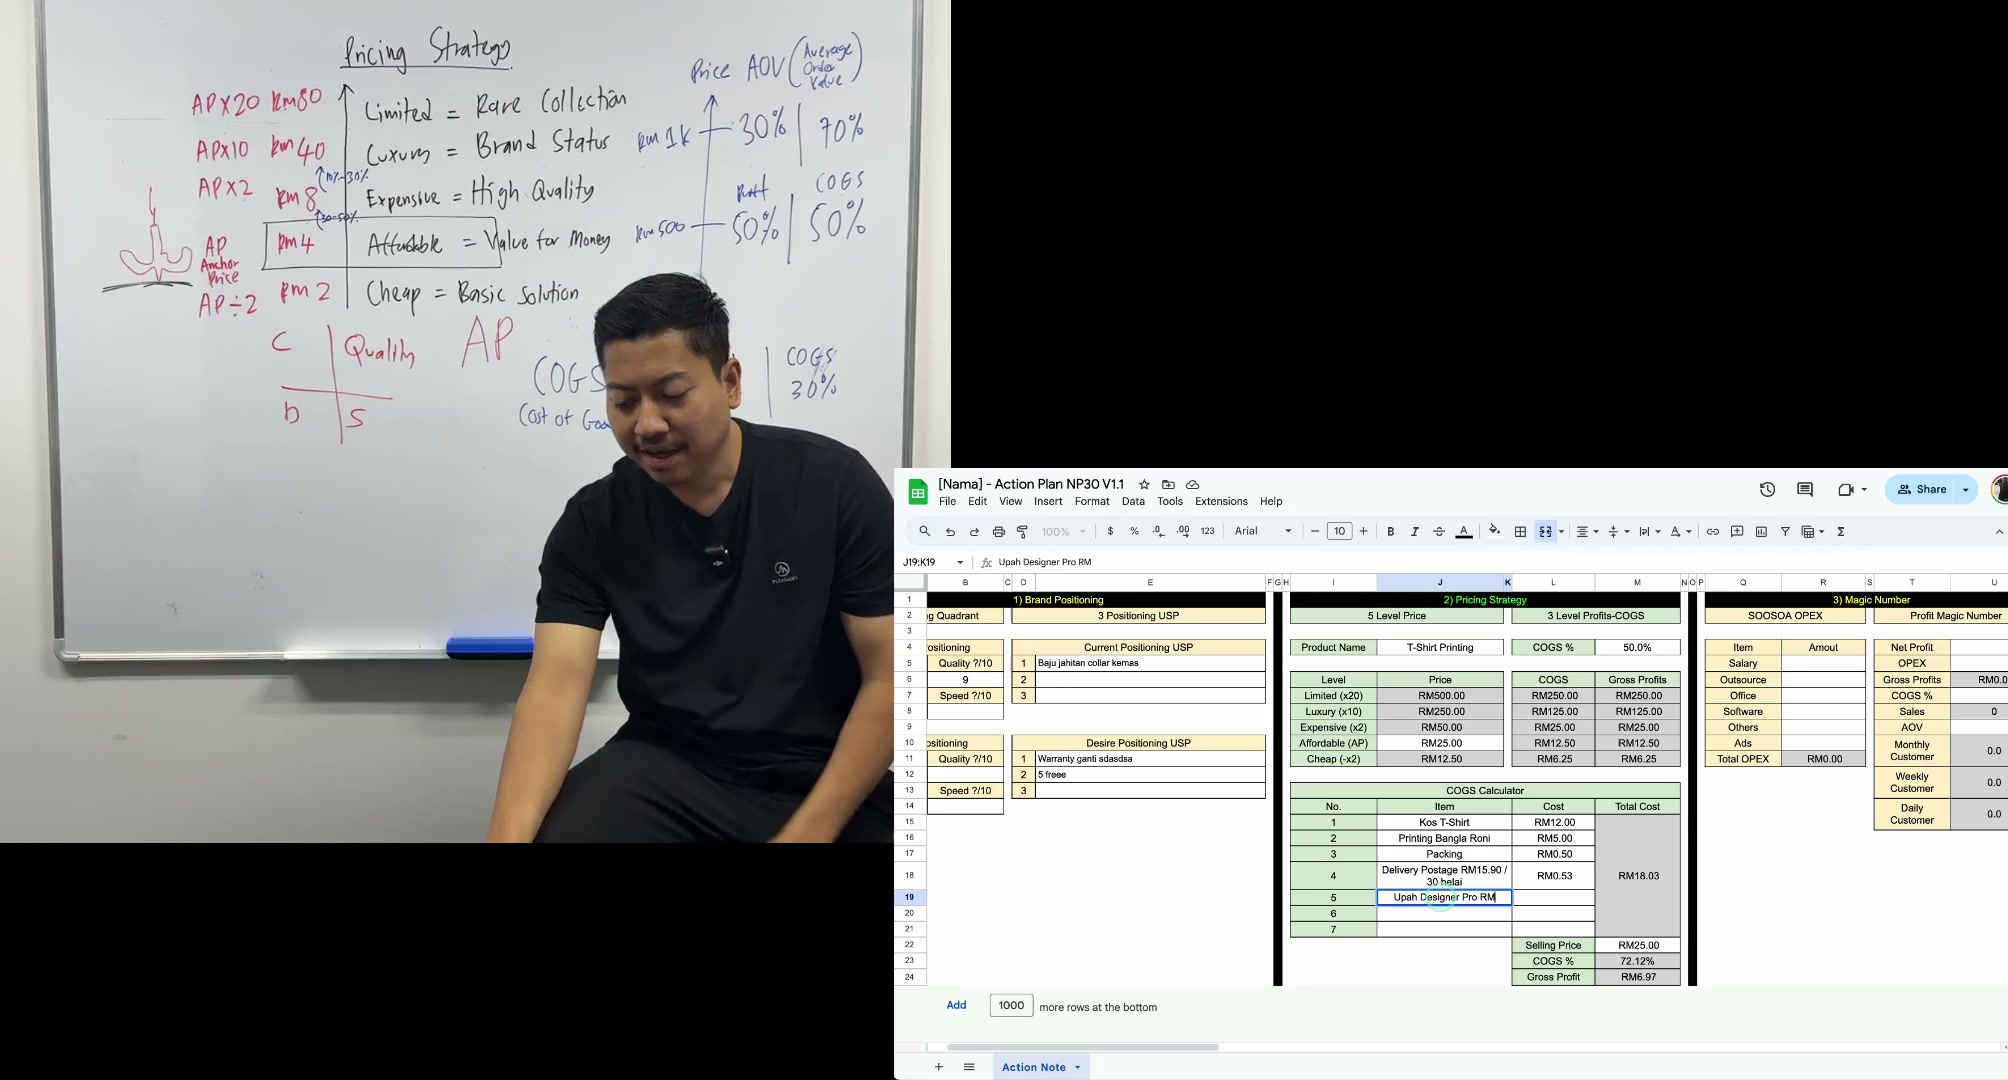Format as currency with dollar icon
The image size is (2008, 1080).
pyautogui.click(x=1110, y=532)
